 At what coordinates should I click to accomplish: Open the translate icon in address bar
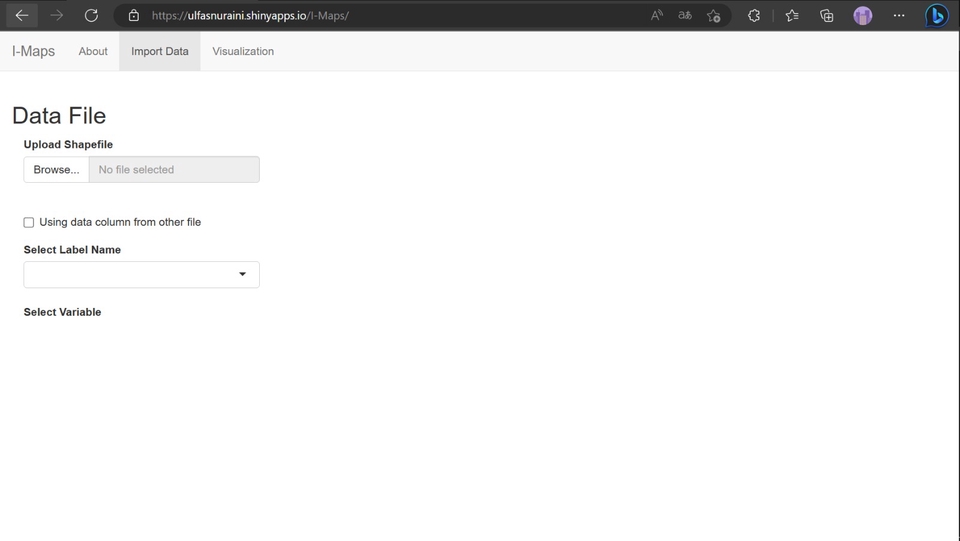pyautogui.click(x=685, y=15)
